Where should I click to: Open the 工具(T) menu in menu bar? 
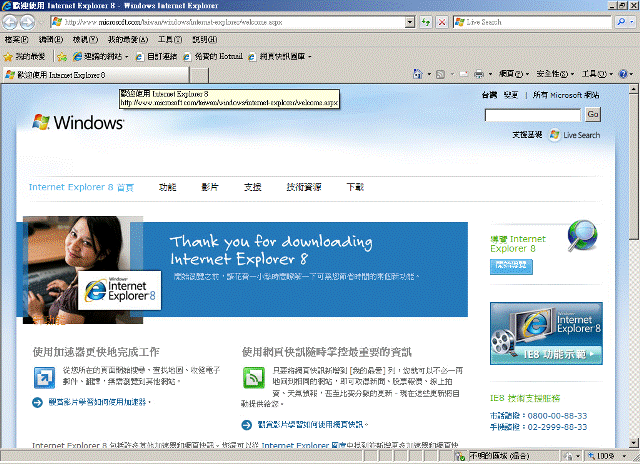click(169, 39)
